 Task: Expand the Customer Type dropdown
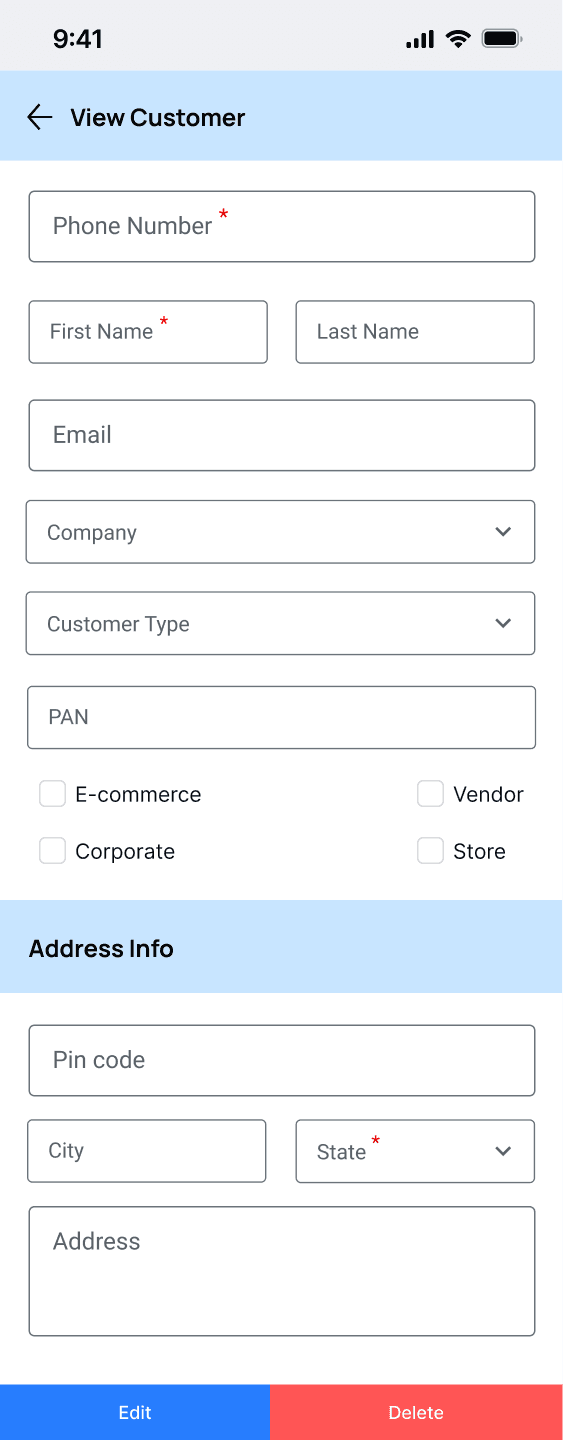pyautogui.click(x=281, y=623)
